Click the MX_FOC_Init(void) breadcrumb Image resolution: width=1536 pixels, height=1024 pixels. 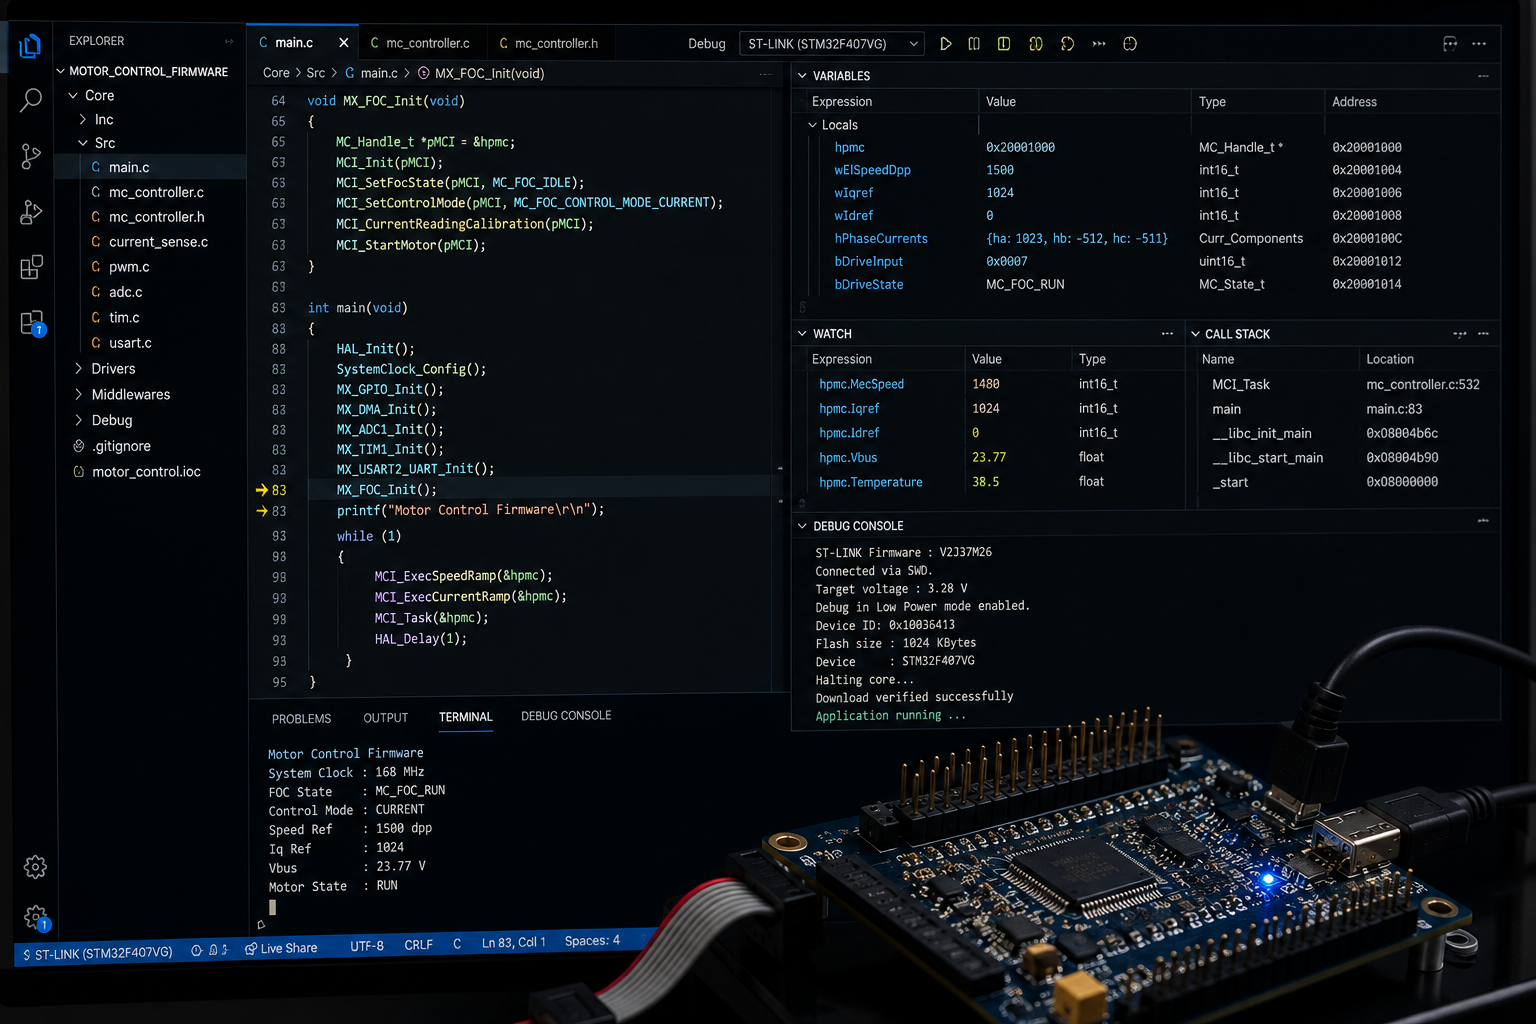click(481, 73)
